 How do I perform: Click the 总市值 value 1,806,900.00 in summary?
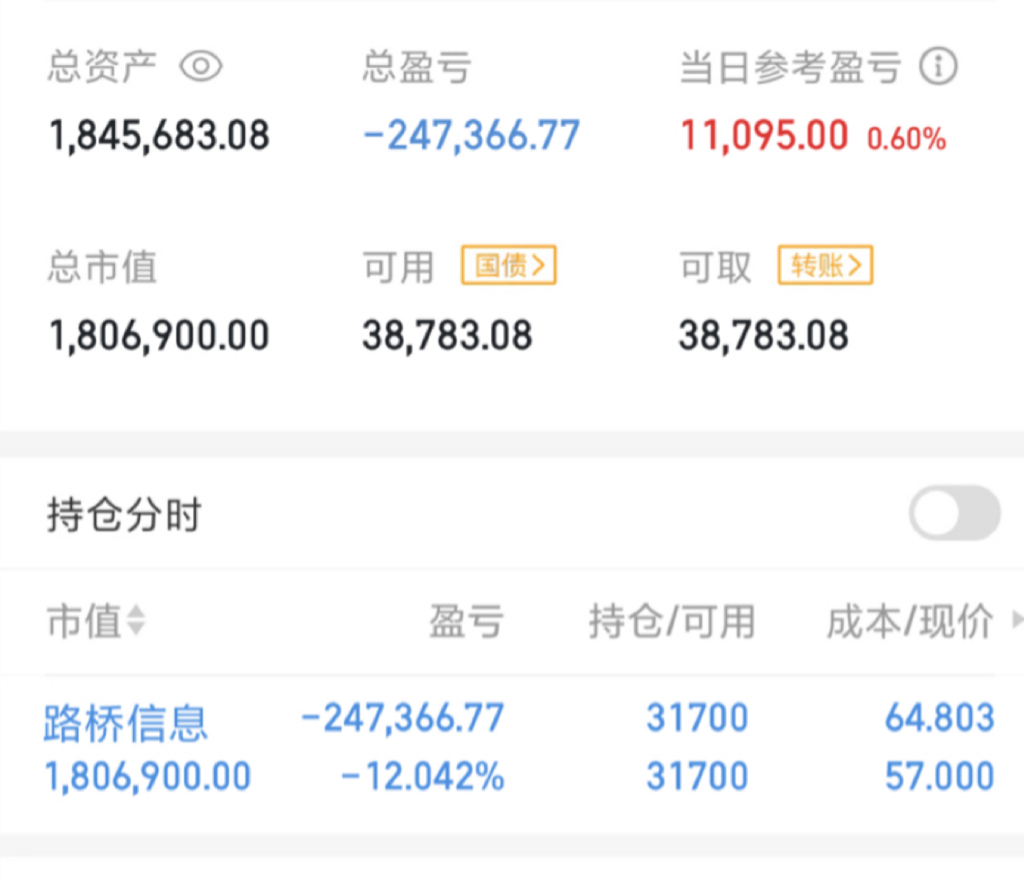pos(160,335)
